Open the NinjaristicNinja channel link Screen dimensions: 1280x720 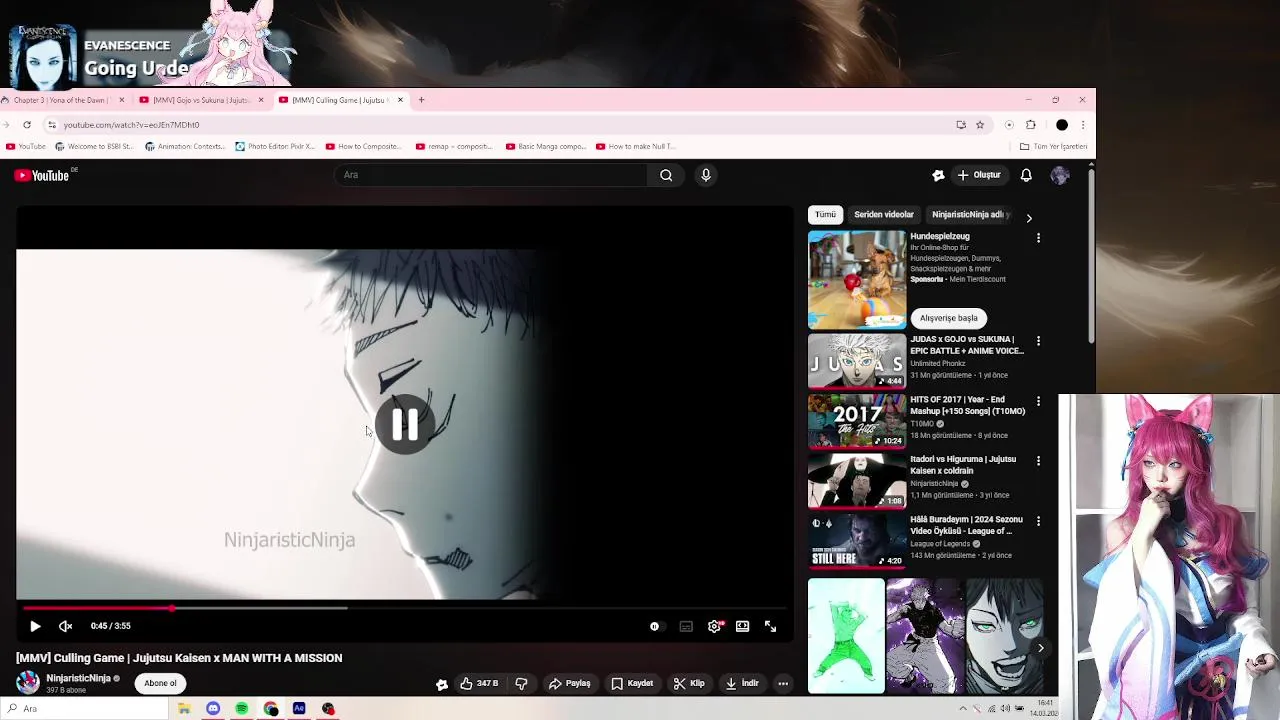tap(78, 678)
